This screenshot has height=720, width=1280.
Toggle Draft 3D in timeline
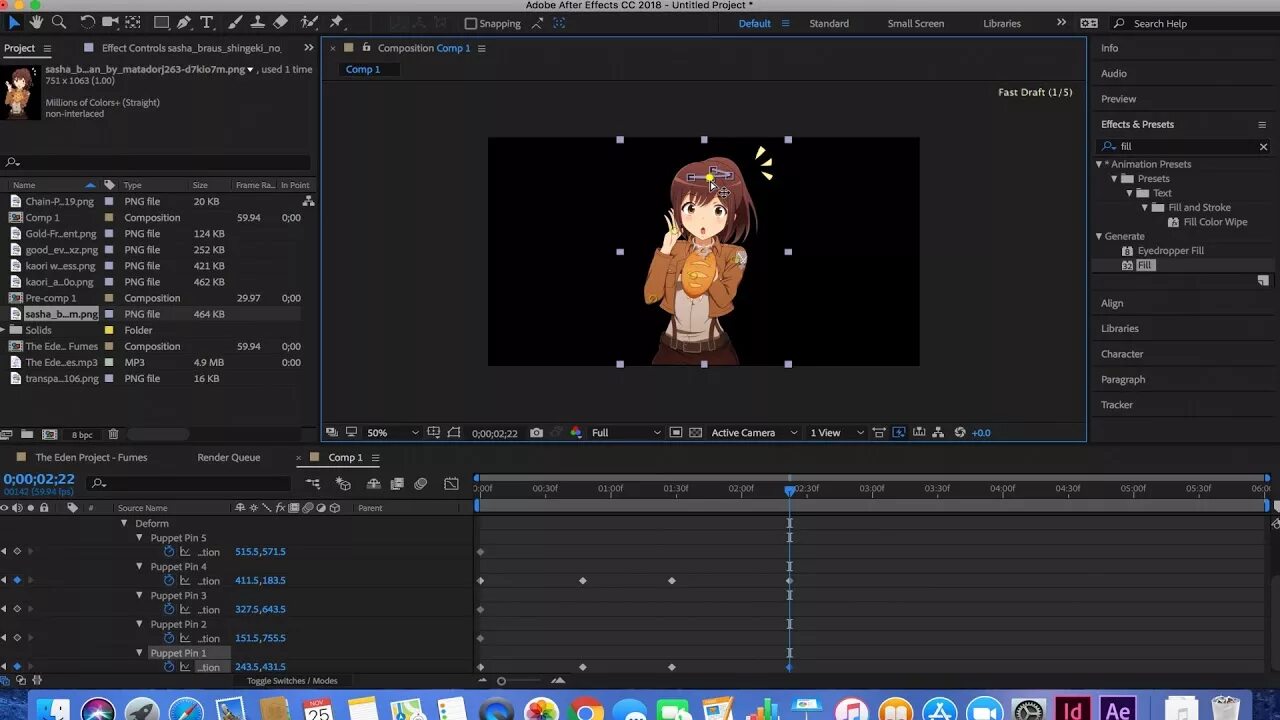click(x=343, y=484)
